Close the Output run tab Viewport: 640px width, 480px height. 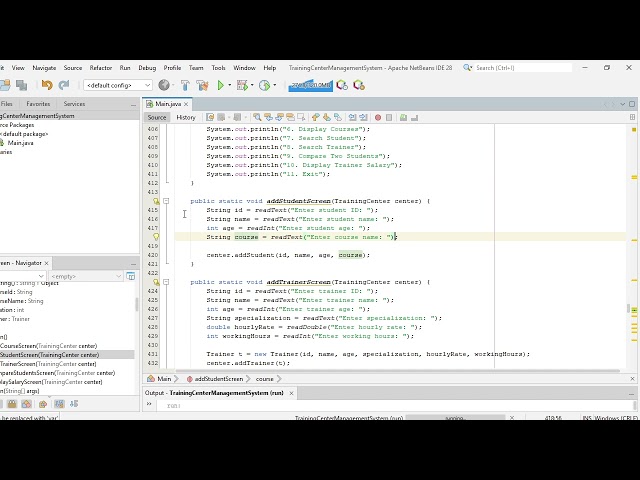tap(291, 393)
